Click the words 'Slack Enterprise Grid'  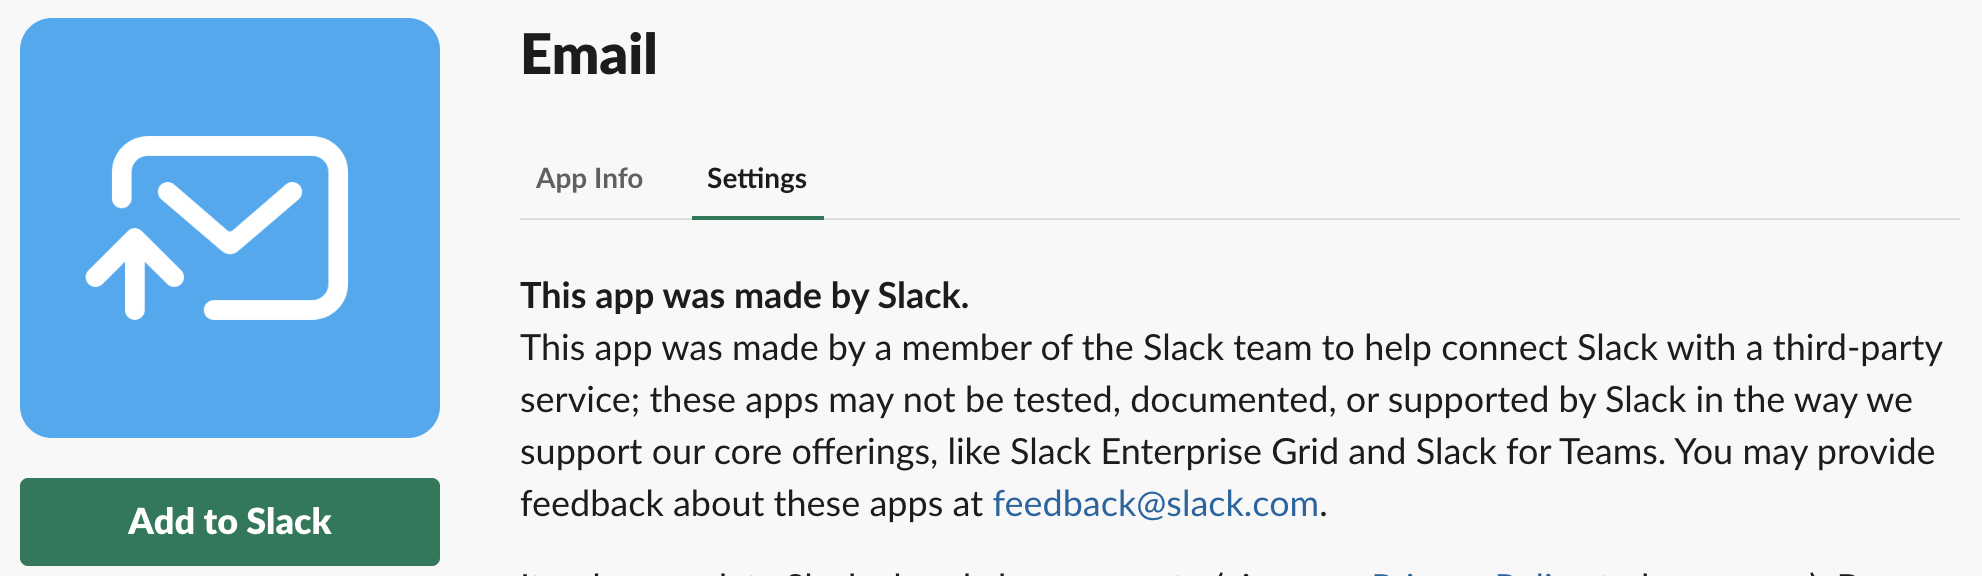(x=1174, y=452)
